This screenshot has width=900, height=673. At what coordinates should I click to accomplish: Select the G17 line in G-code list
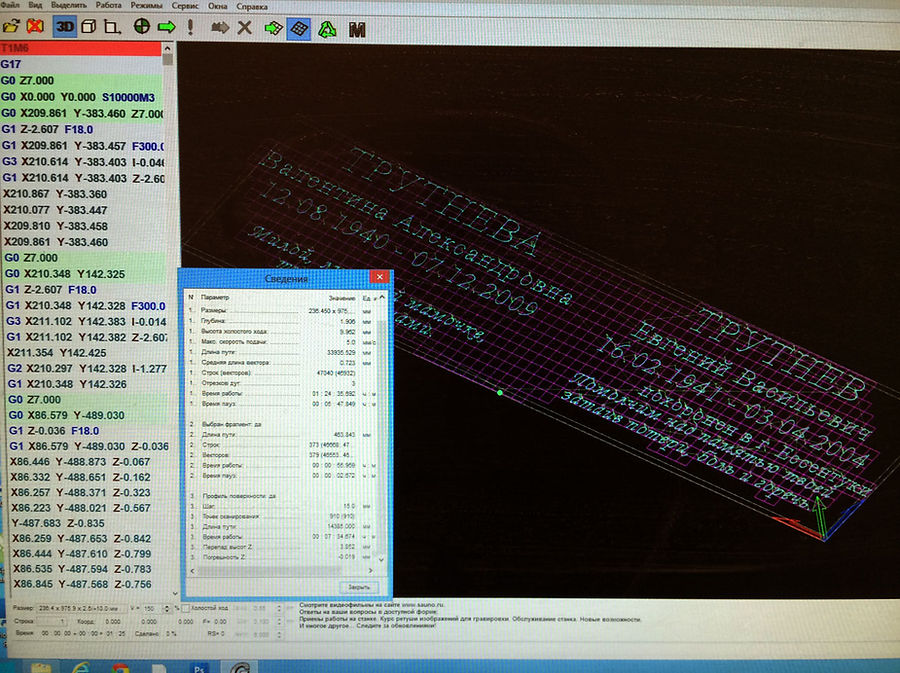[12, 63]
